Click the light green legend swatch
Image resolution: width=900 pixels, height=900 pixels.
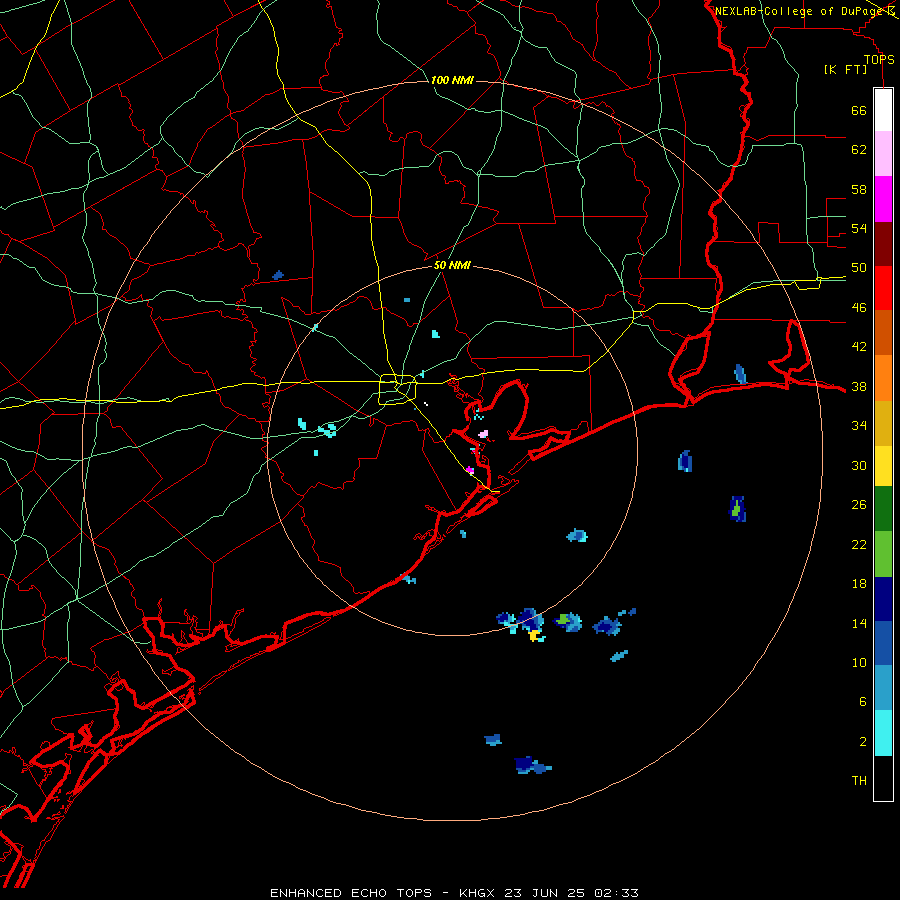(x=883, y=554)
